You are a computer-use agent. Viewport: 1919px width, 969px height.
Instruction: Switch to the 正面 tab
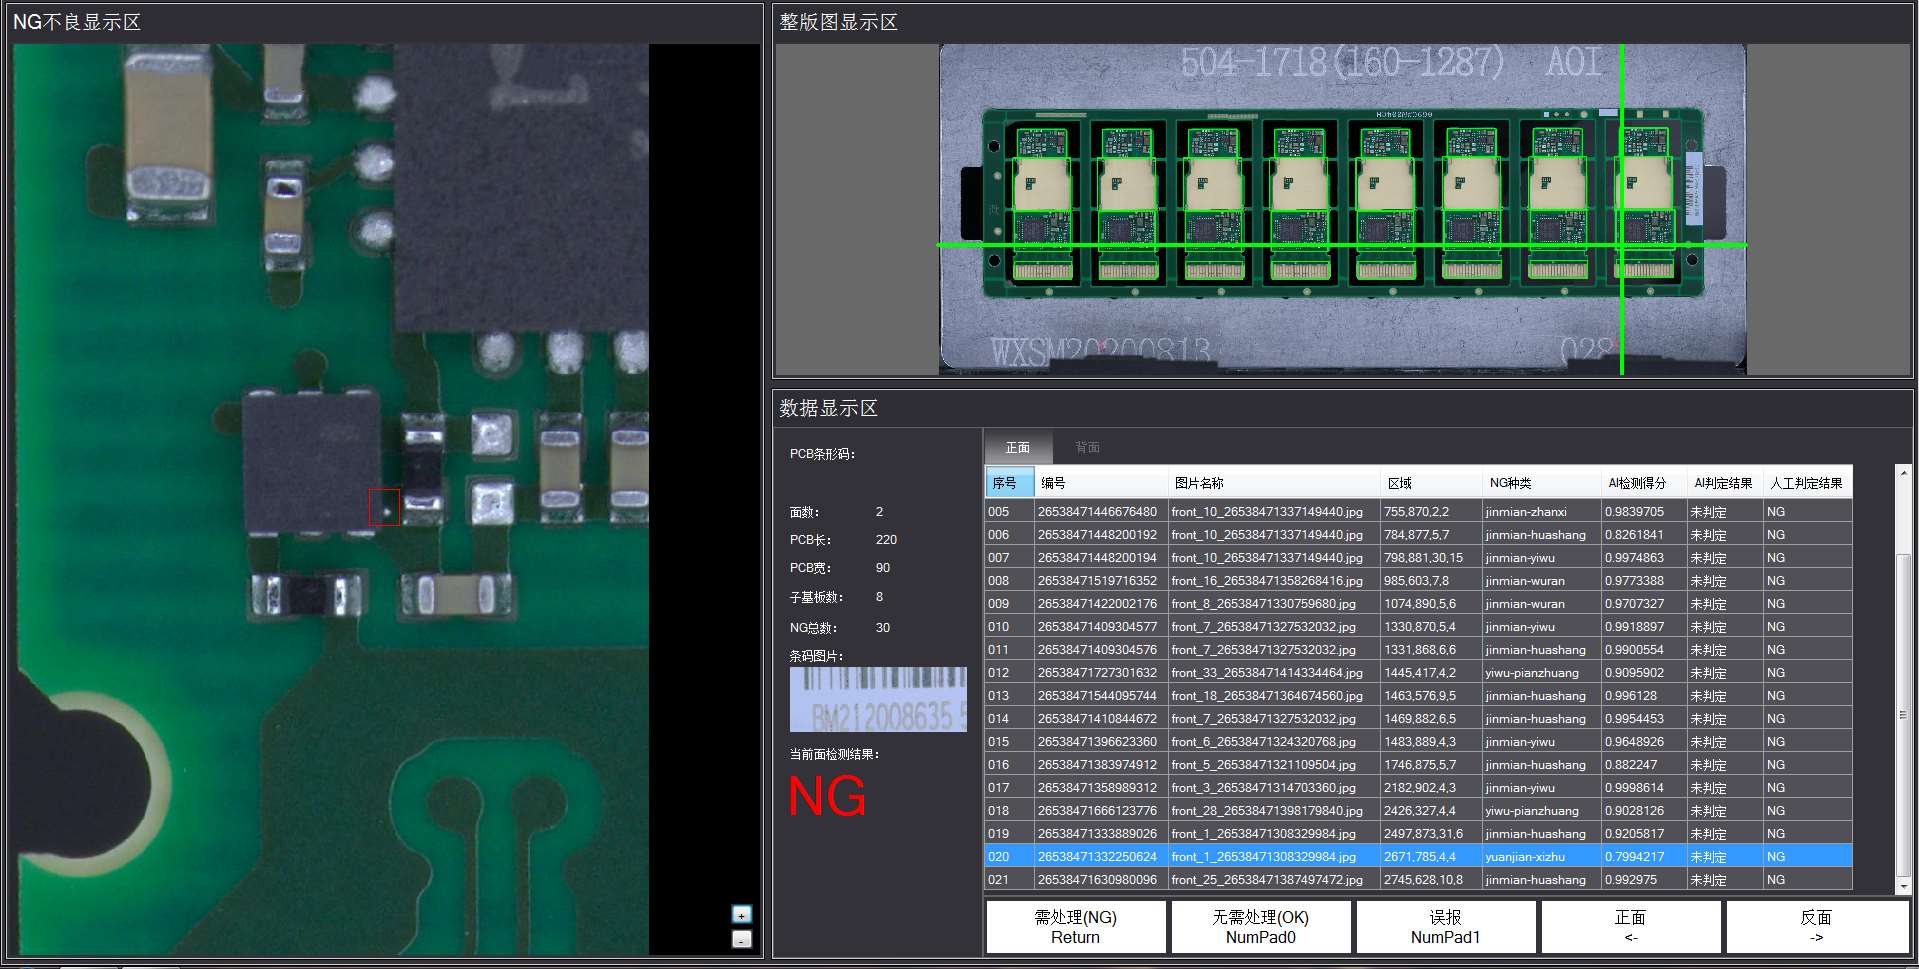(x=1017, y=448)
